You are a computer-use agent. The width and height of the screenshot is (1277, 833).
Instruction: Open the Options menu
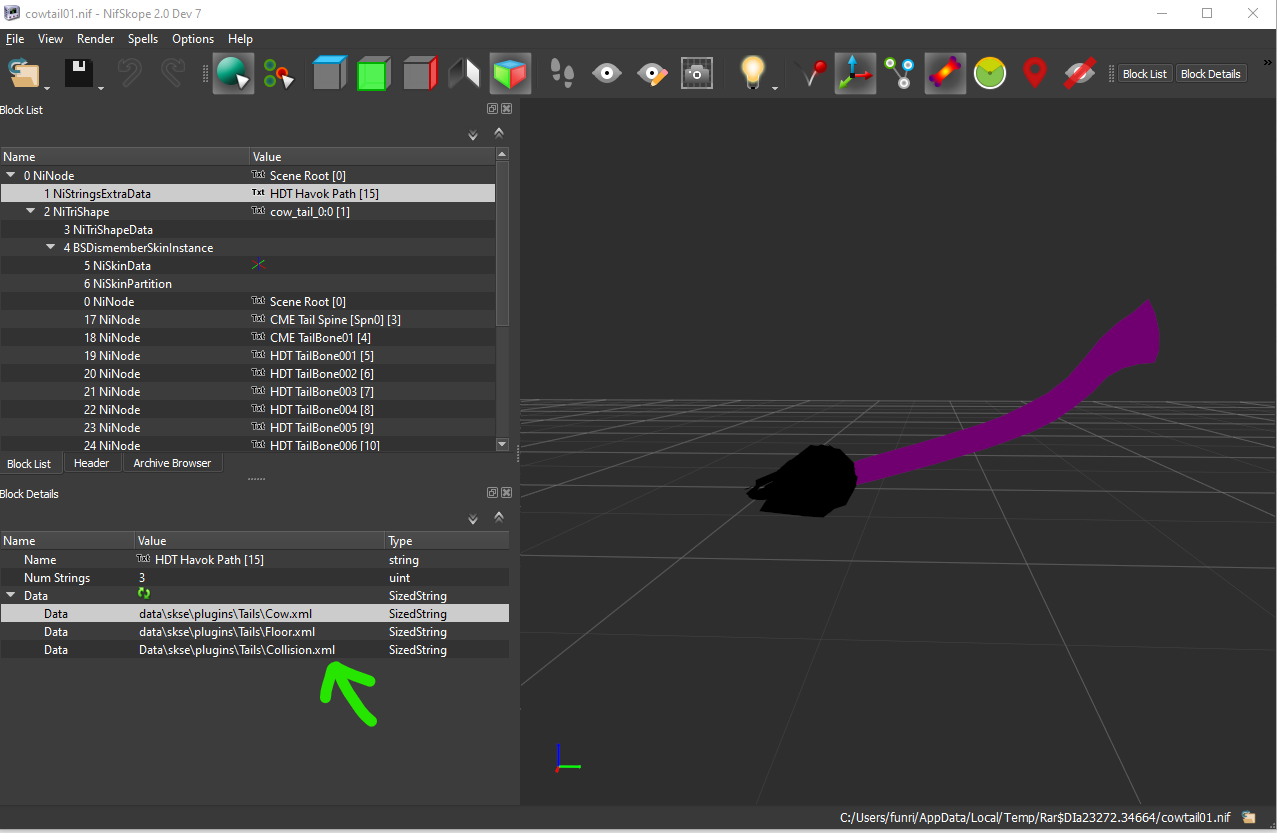193,39
